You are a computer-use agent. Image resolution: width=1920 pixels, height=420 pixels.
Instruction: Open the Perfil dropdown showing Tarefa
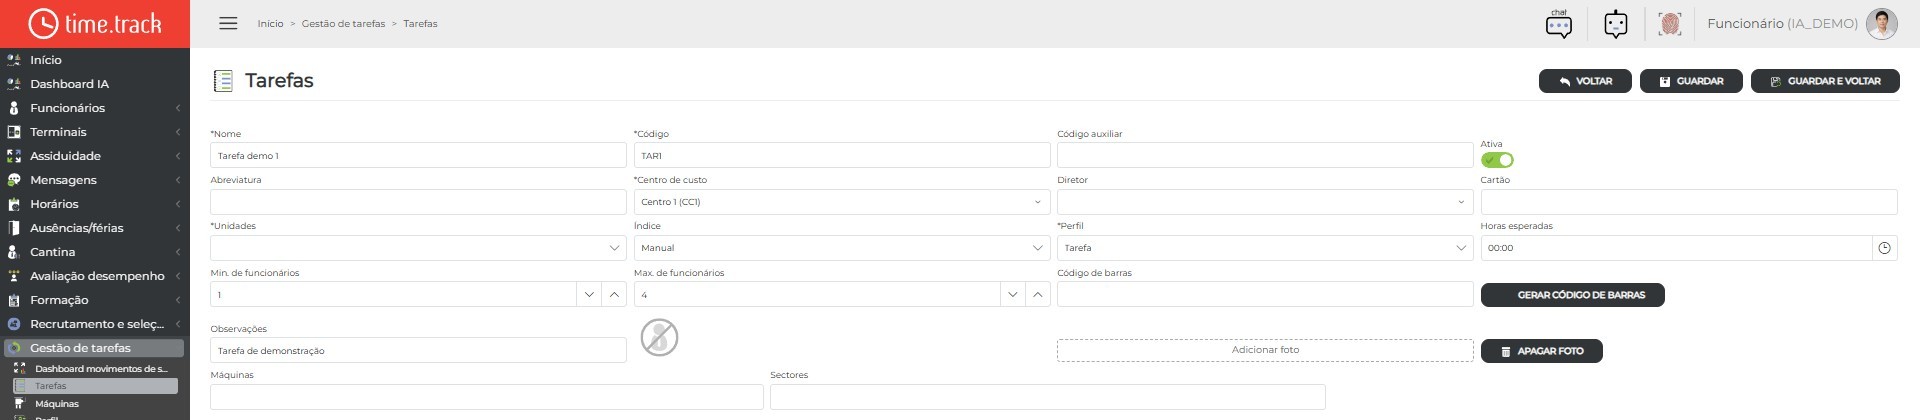[x=1265, y=248]
